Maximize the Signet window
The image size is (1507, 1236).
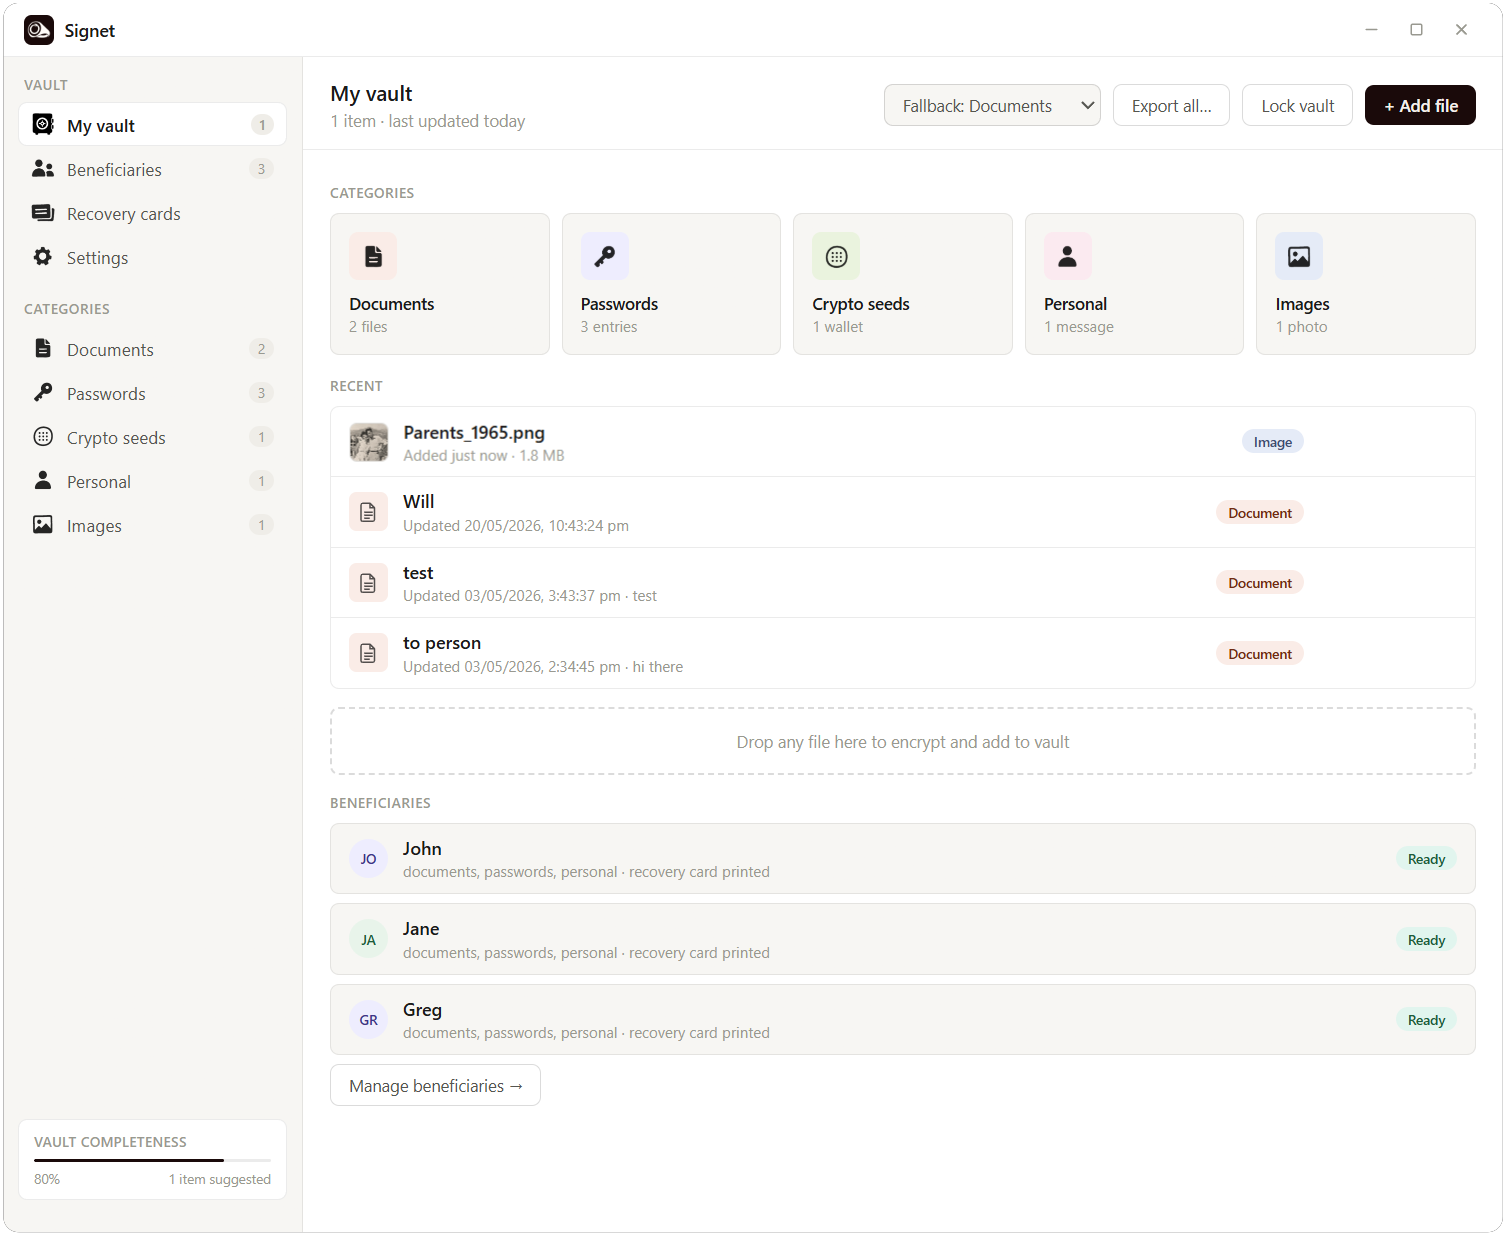pos(1416,30)
